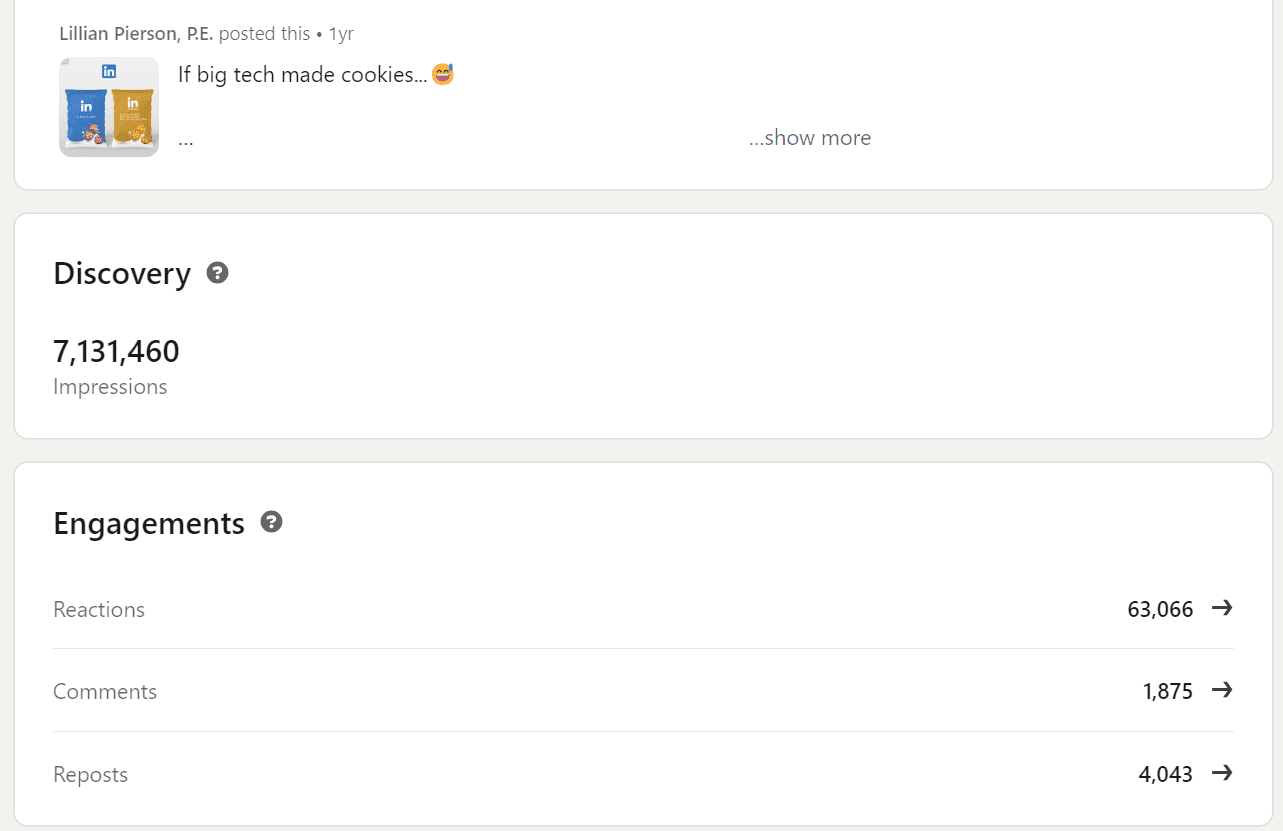Screen dimensions: 1283x831
Task: Open Comments details via arrow icon
Action: pyautogui.click(x=1221, y=690)
